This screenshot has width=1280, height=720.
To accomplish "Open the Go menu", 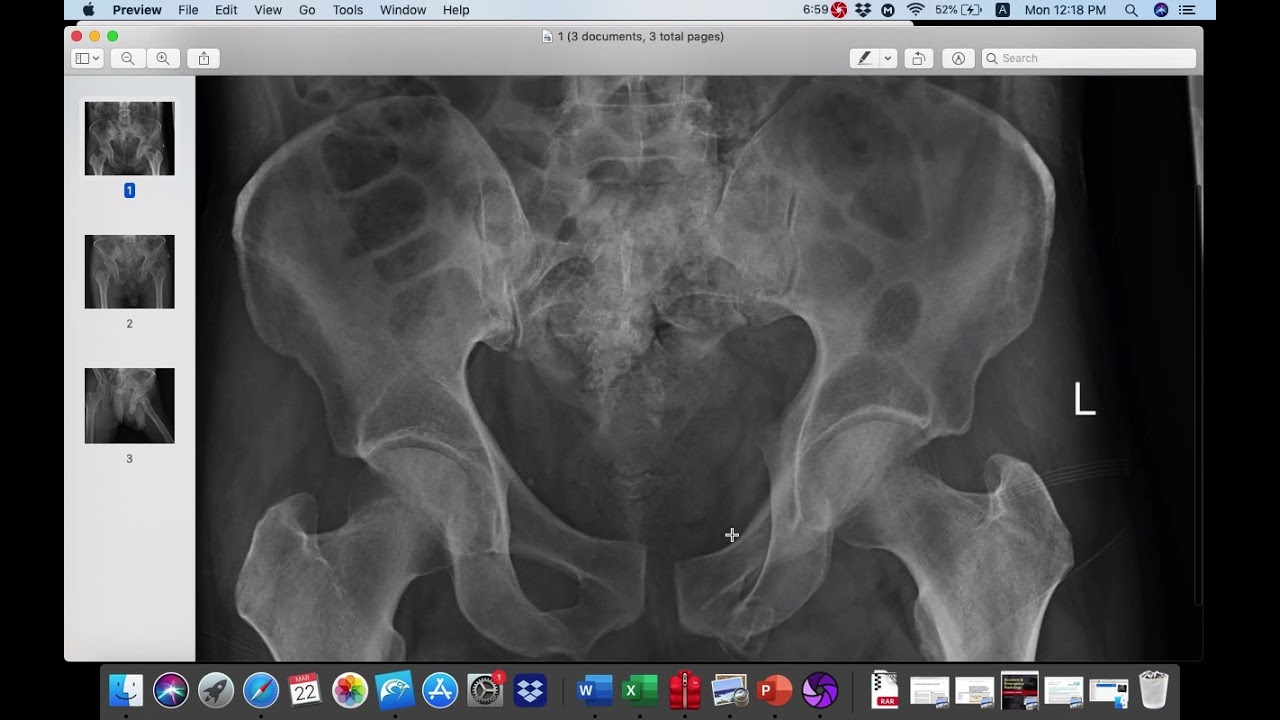I will click(307, 10).
